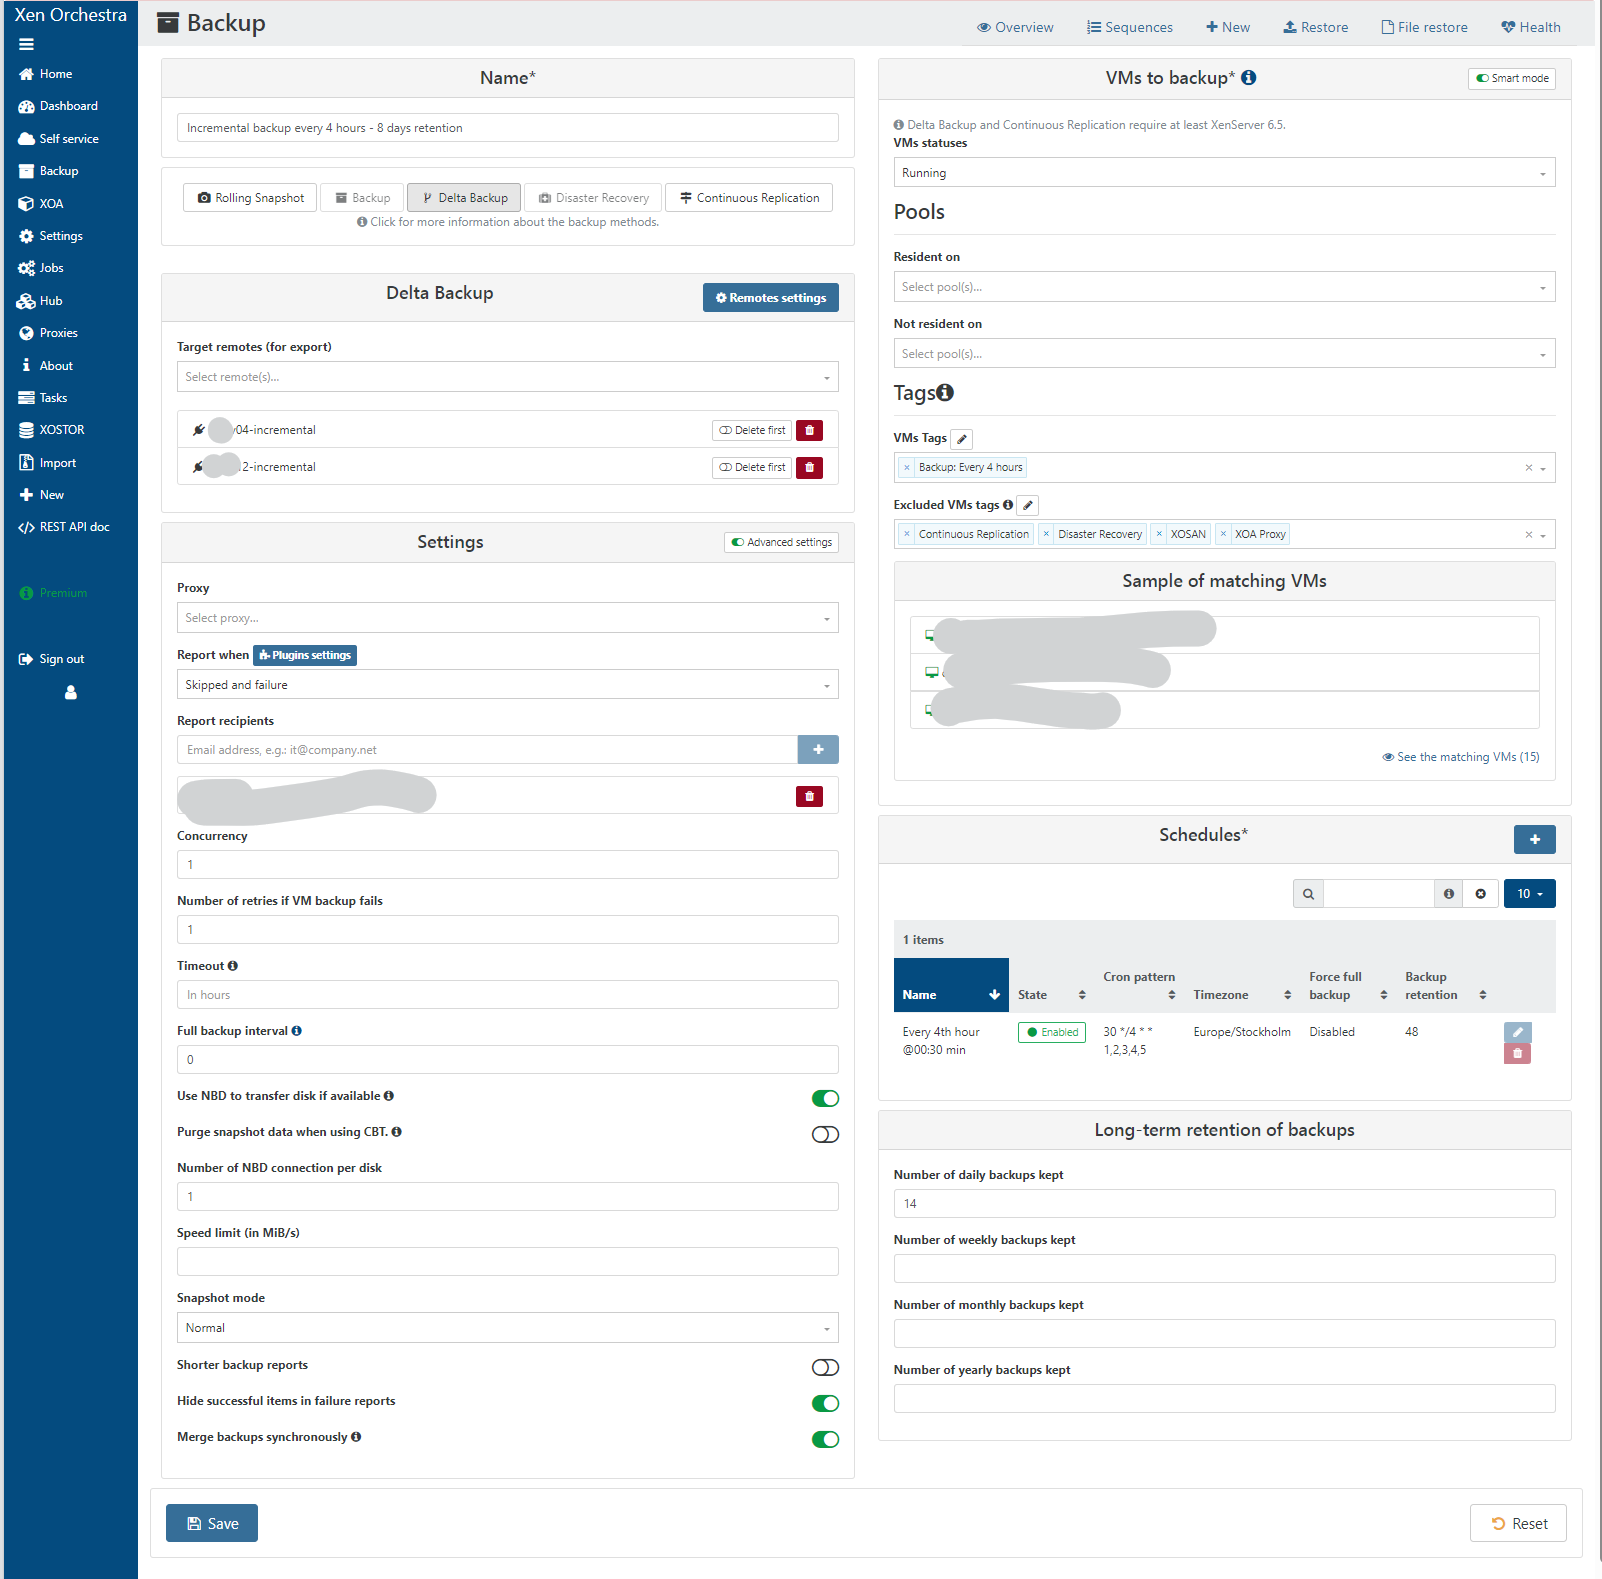Click the user profile icon in sidebar
Screen dimensions: 1602x1579
(x=71, y=692)
